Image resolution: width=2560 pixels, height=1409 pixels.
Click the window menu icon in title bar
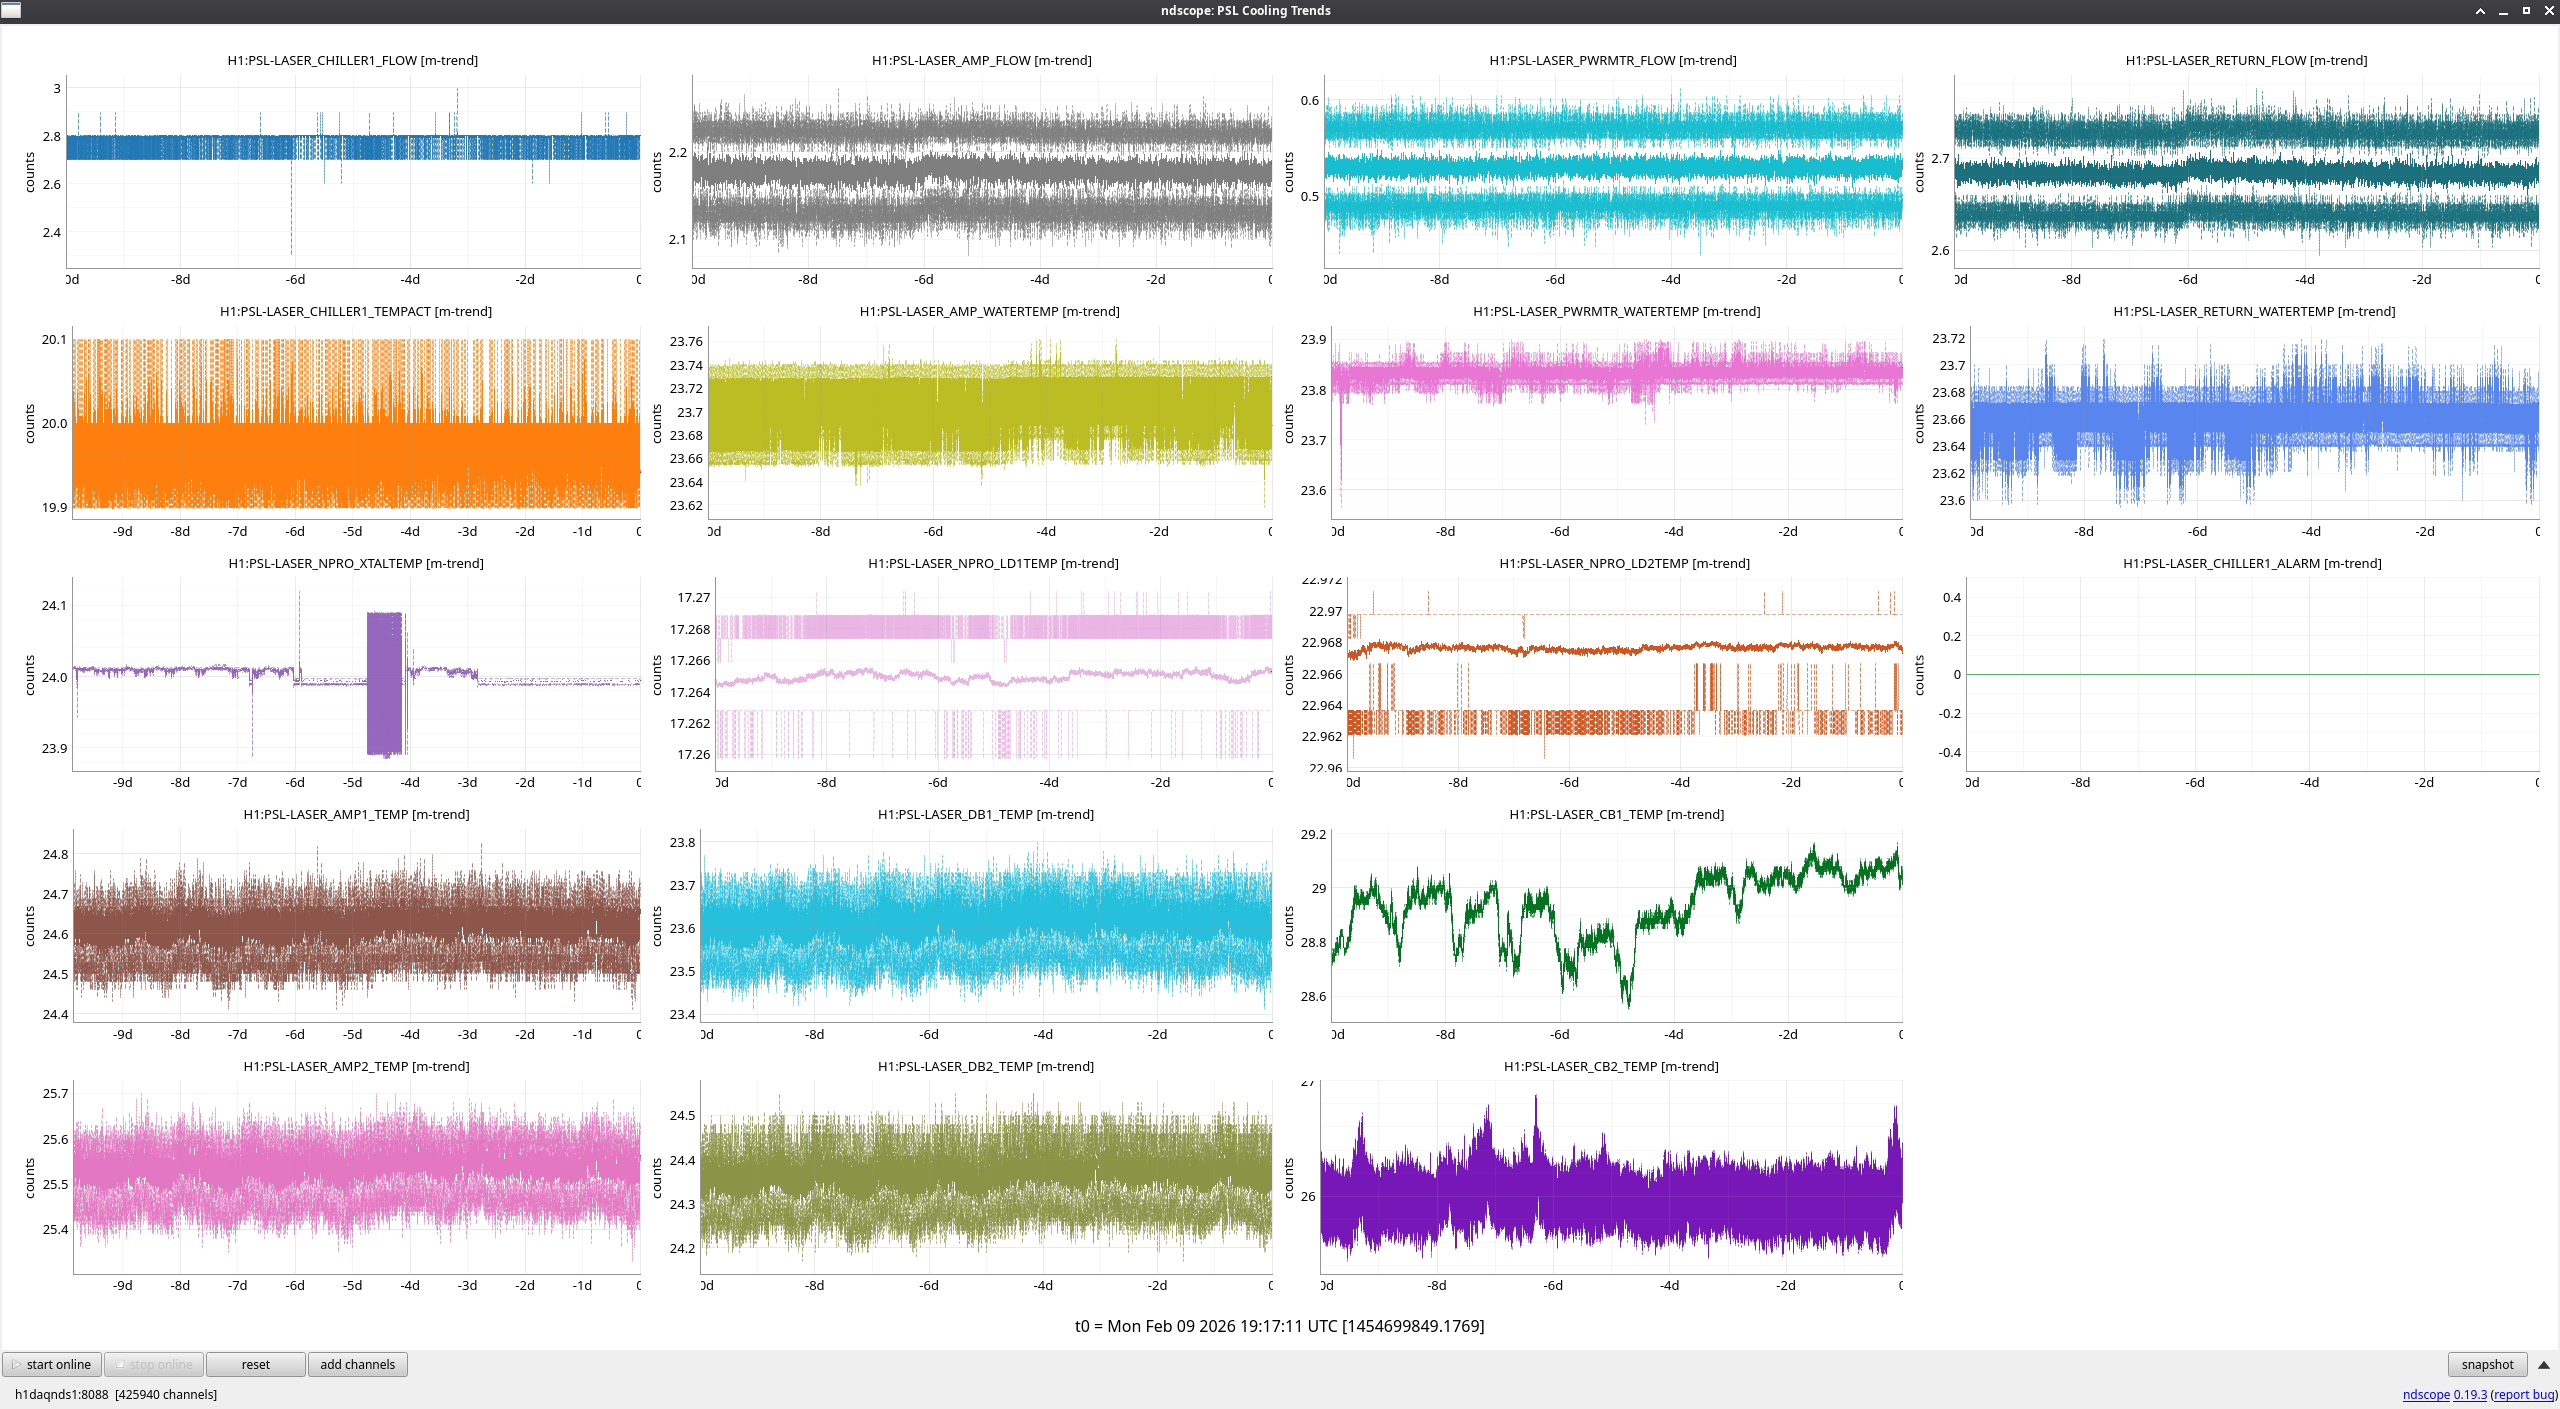[x=11, y=11]
